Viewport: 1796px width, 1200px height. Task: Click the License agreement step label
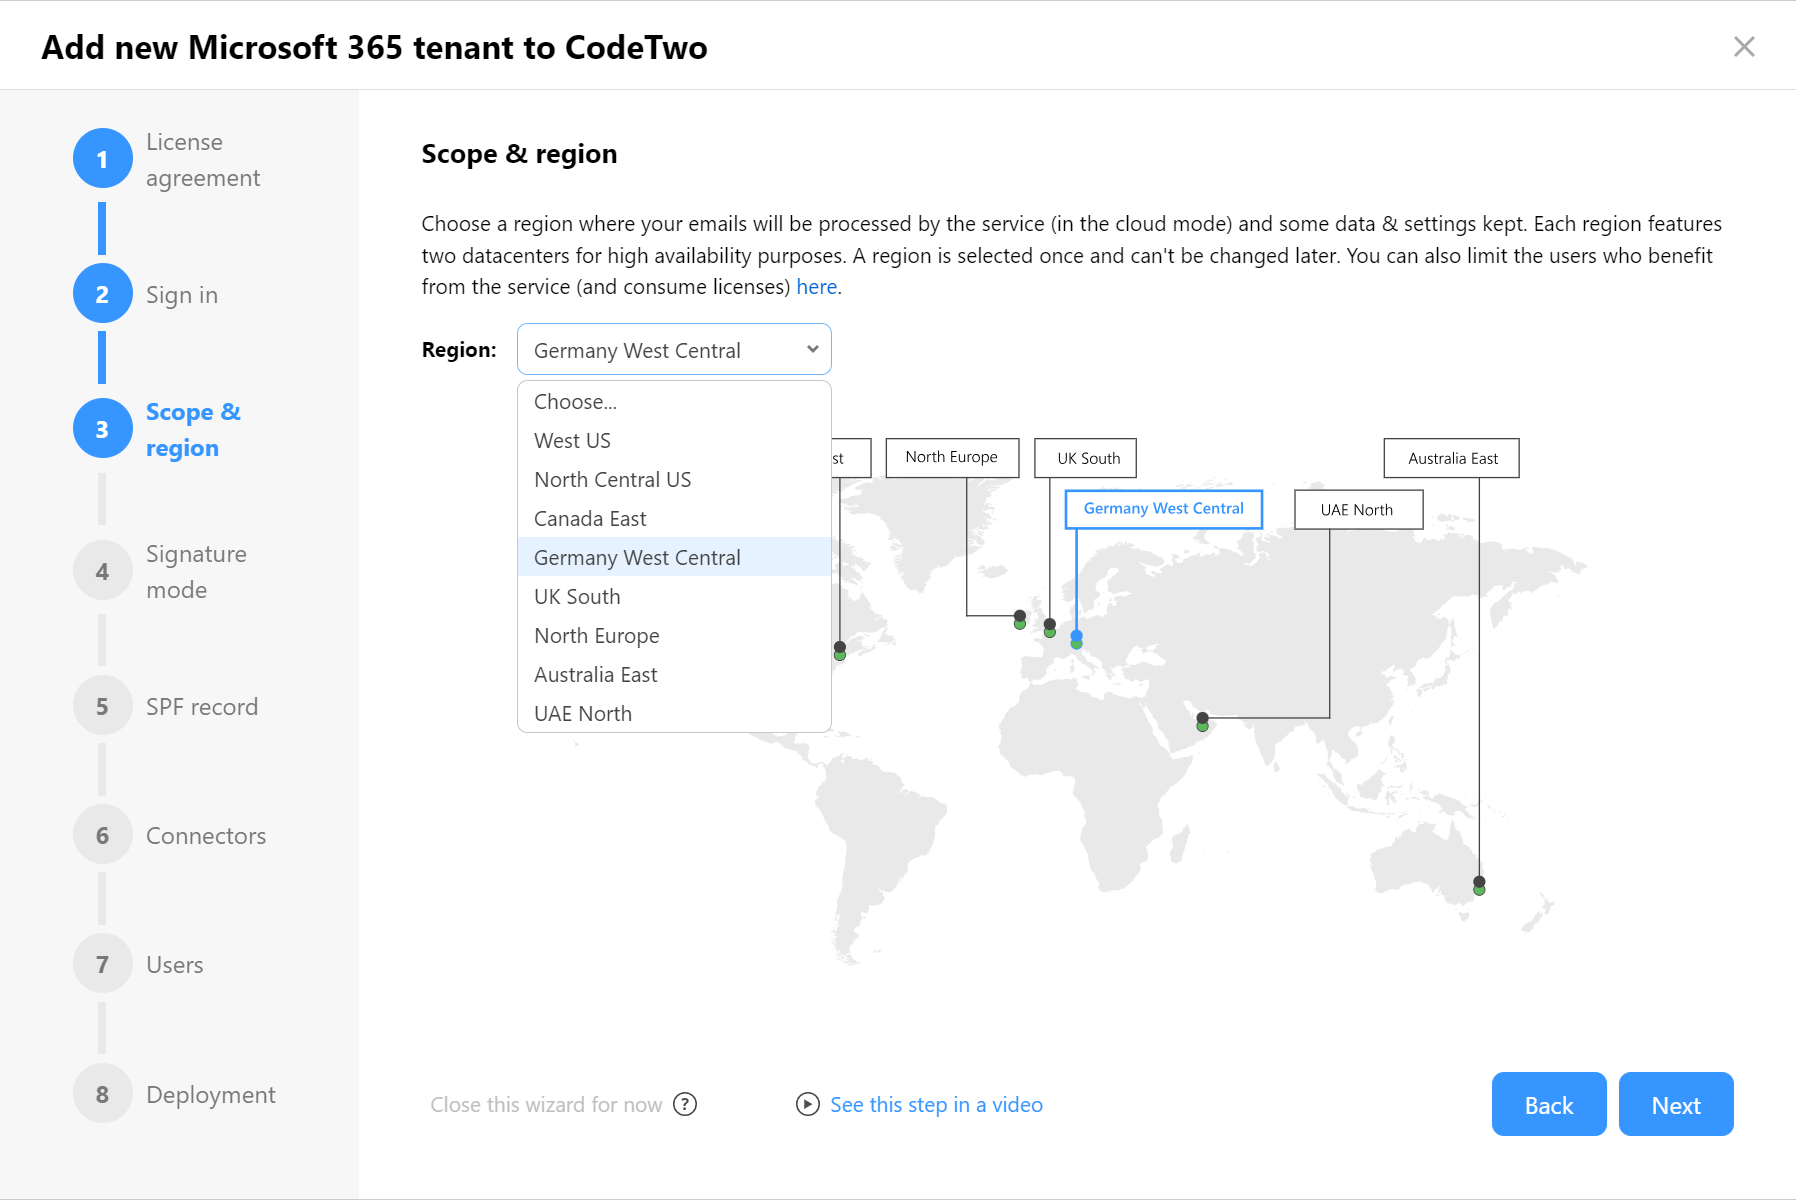point(203,160)
